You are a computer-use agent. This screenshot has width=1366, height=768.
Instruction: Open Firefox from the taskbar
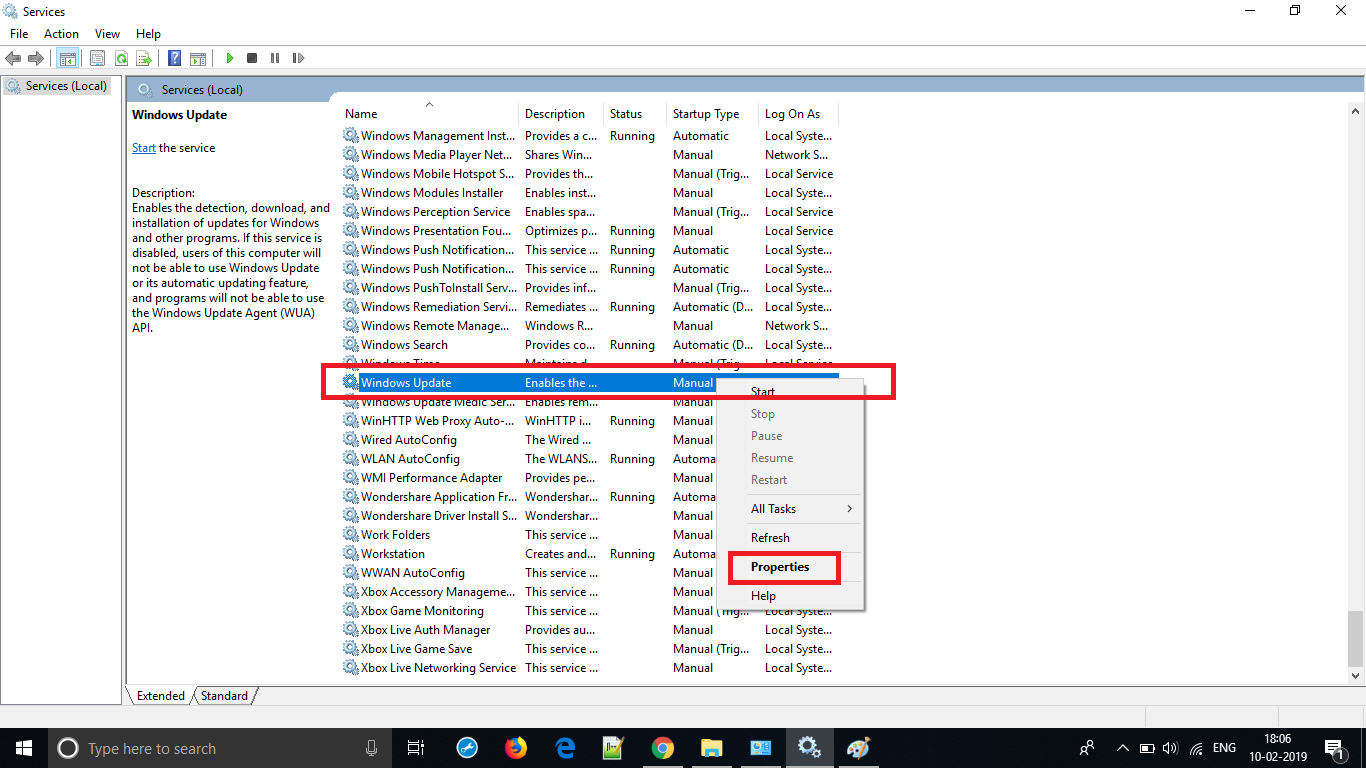516,748
